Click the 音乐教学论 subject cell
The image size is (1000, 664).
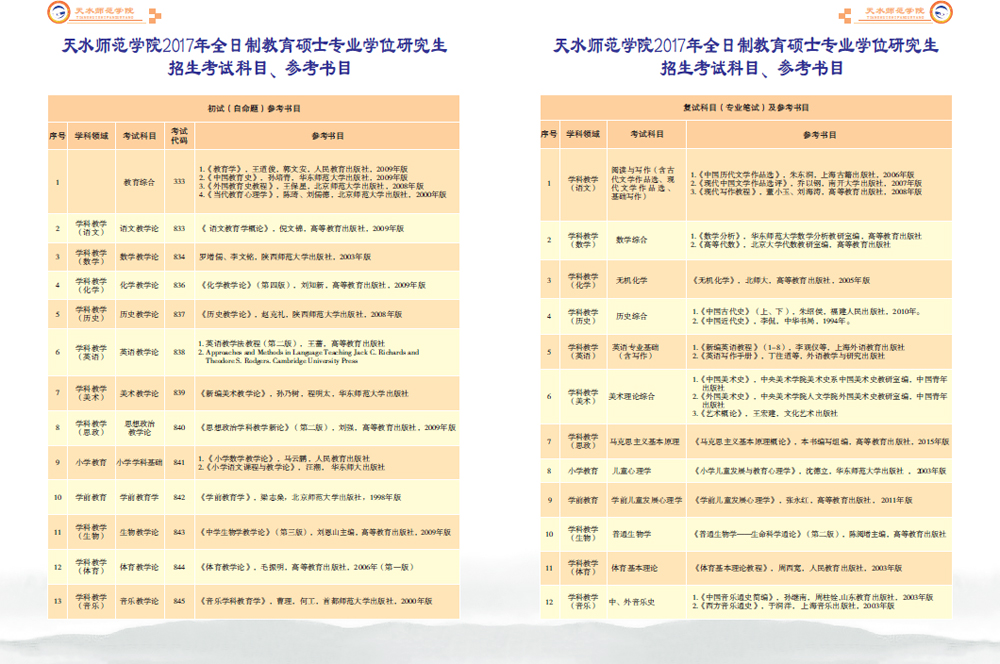click(139, 601)
